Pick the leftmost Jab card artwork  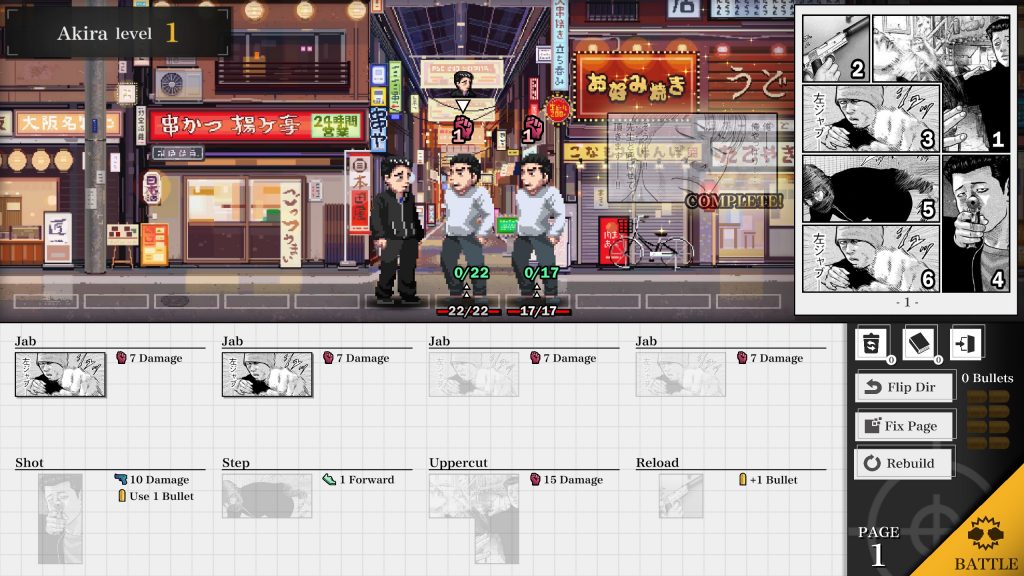60,375
